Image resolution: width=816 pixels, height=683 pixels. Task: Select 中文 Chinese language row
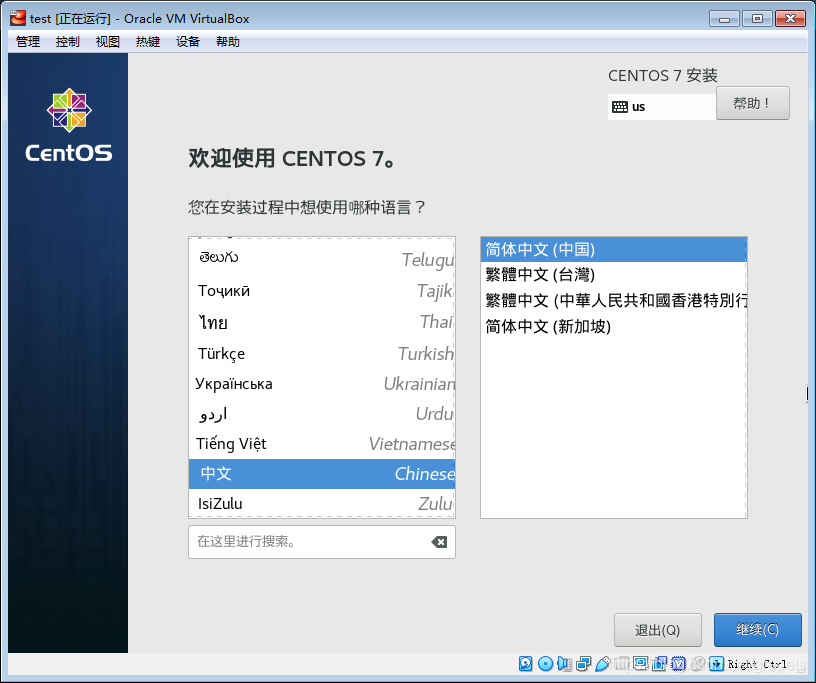point(322,474)
